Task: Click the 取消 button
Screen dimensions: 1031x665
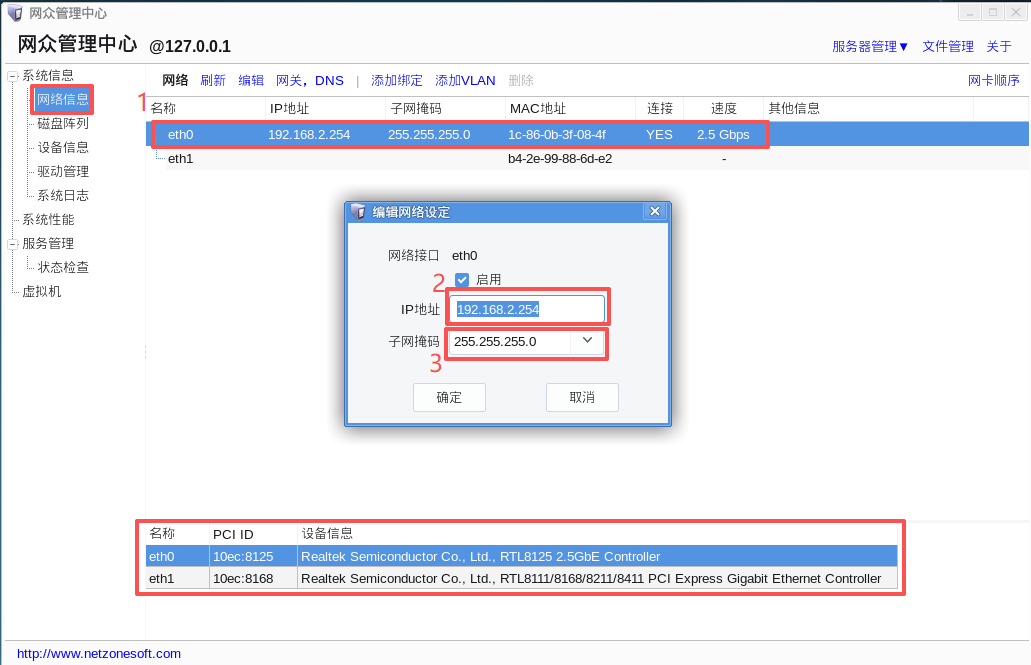Action: point(582,397)
